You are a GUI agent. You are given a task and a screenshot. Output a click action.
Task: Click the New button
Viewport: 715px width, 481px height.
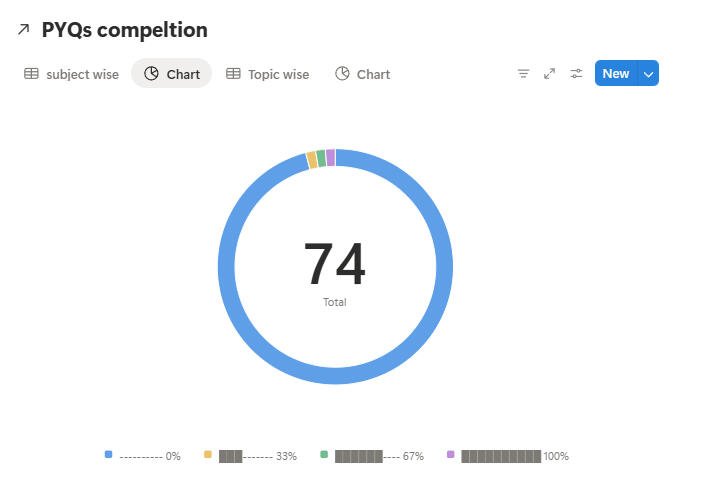(615, 74)
